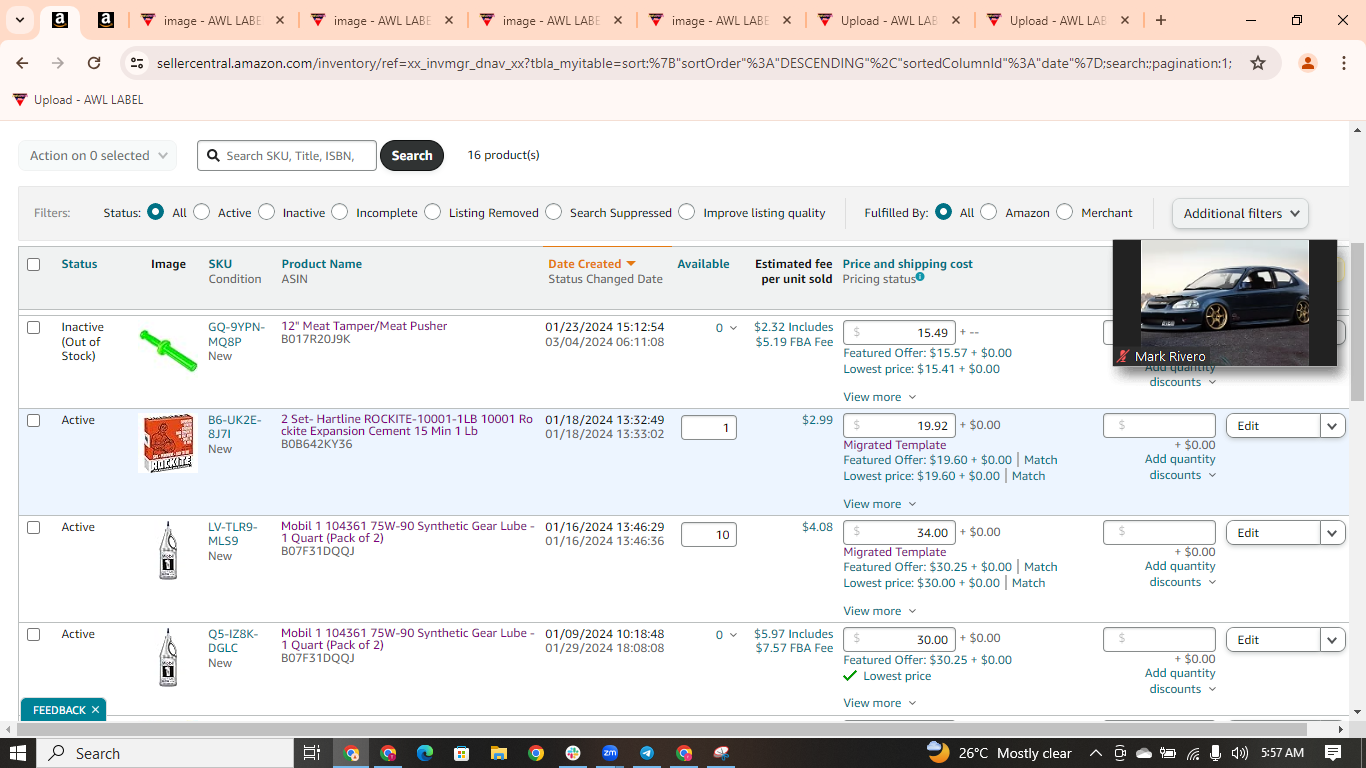Switch to the second Amazon browser tab

[106, 20]
